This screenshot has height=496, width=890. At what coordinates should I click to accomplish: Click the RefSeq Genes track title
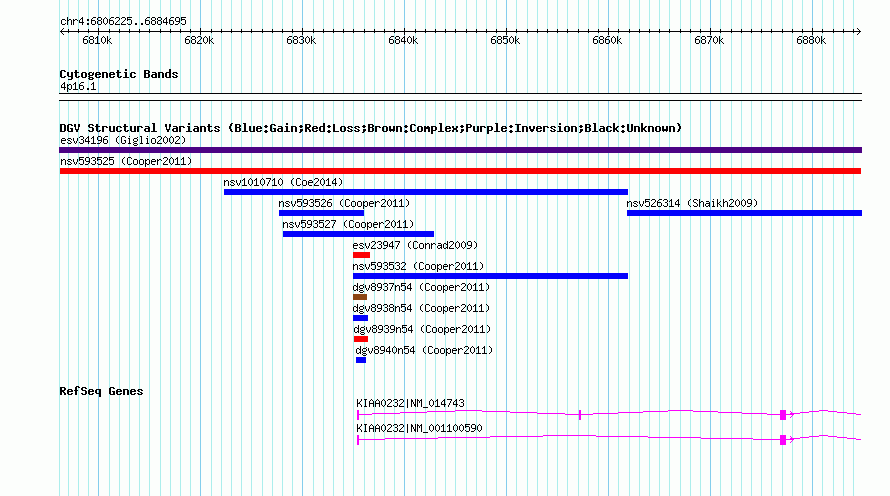click(101, 391)
